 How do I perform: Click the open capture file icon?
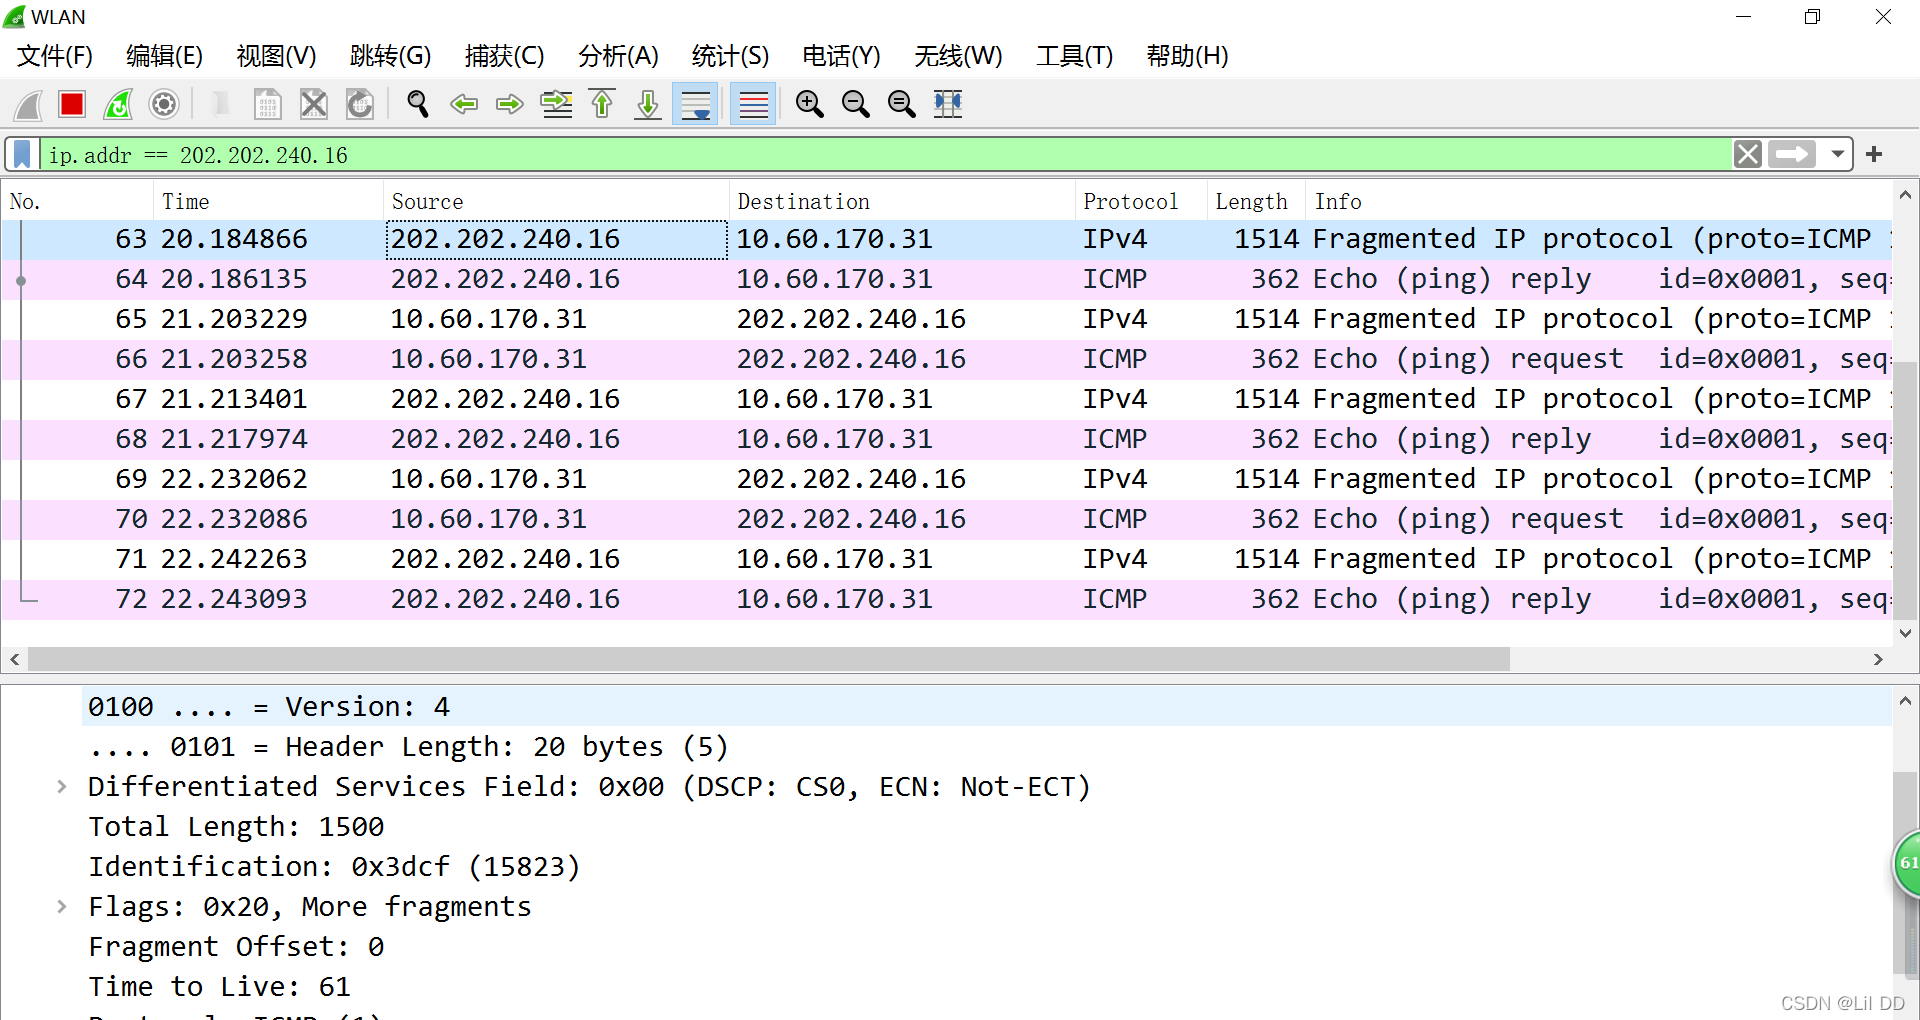pos(222,104)
